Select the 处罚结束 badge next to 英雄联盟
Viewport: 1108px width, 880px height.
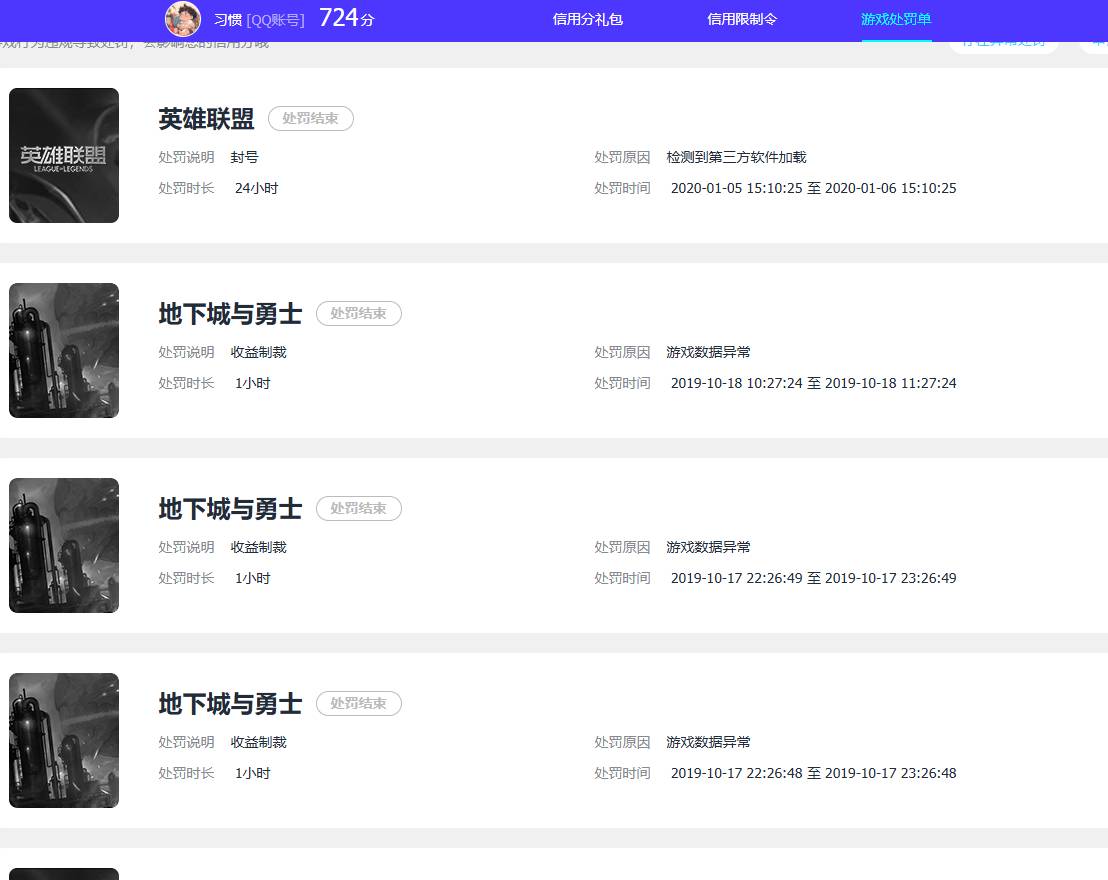coord(310,118)
